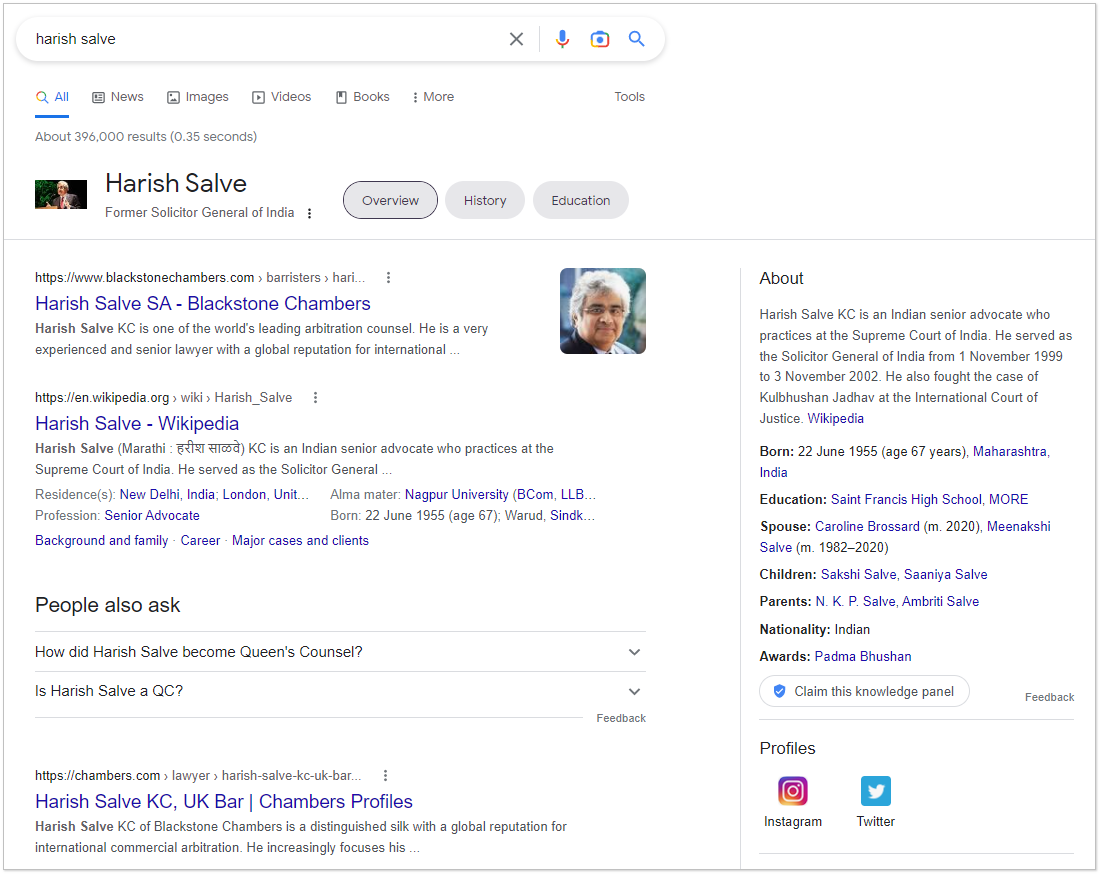Open the London residence link
This screenshot has width=1100, height=874.
coord(244,495)
